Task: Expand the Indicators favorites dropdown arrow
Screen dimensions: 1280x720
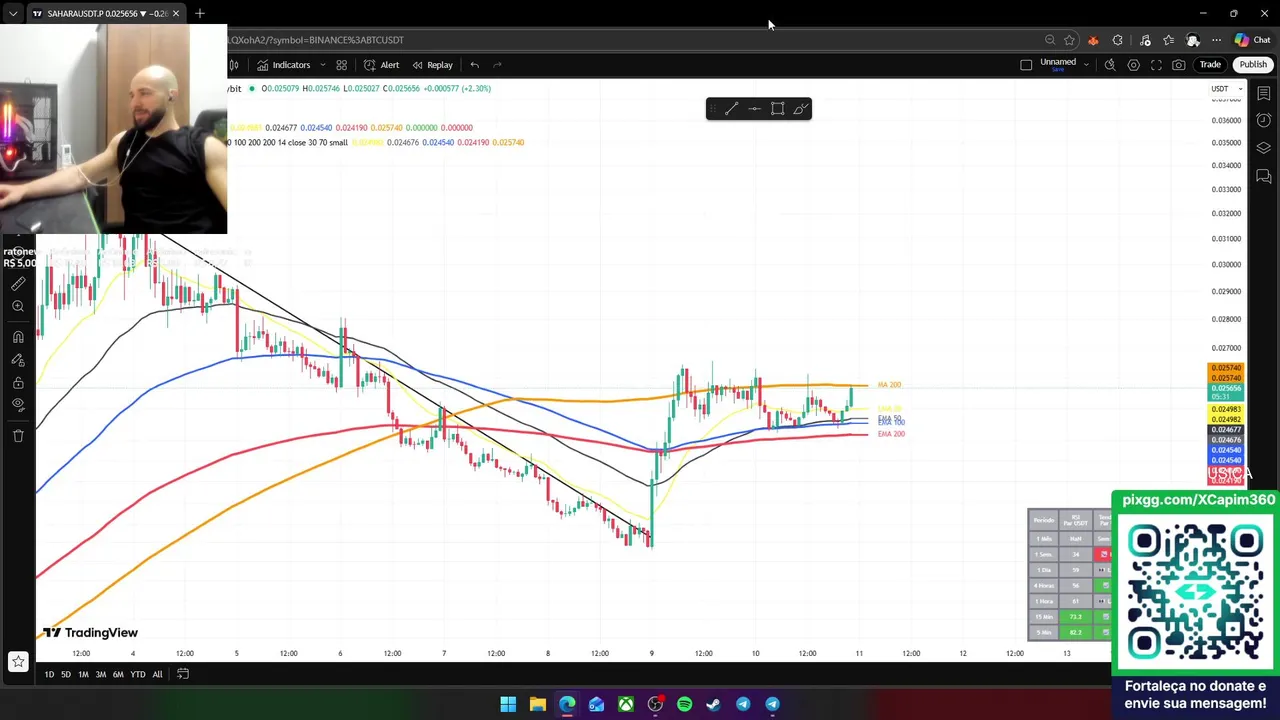Action: click(x=322, y=65)
